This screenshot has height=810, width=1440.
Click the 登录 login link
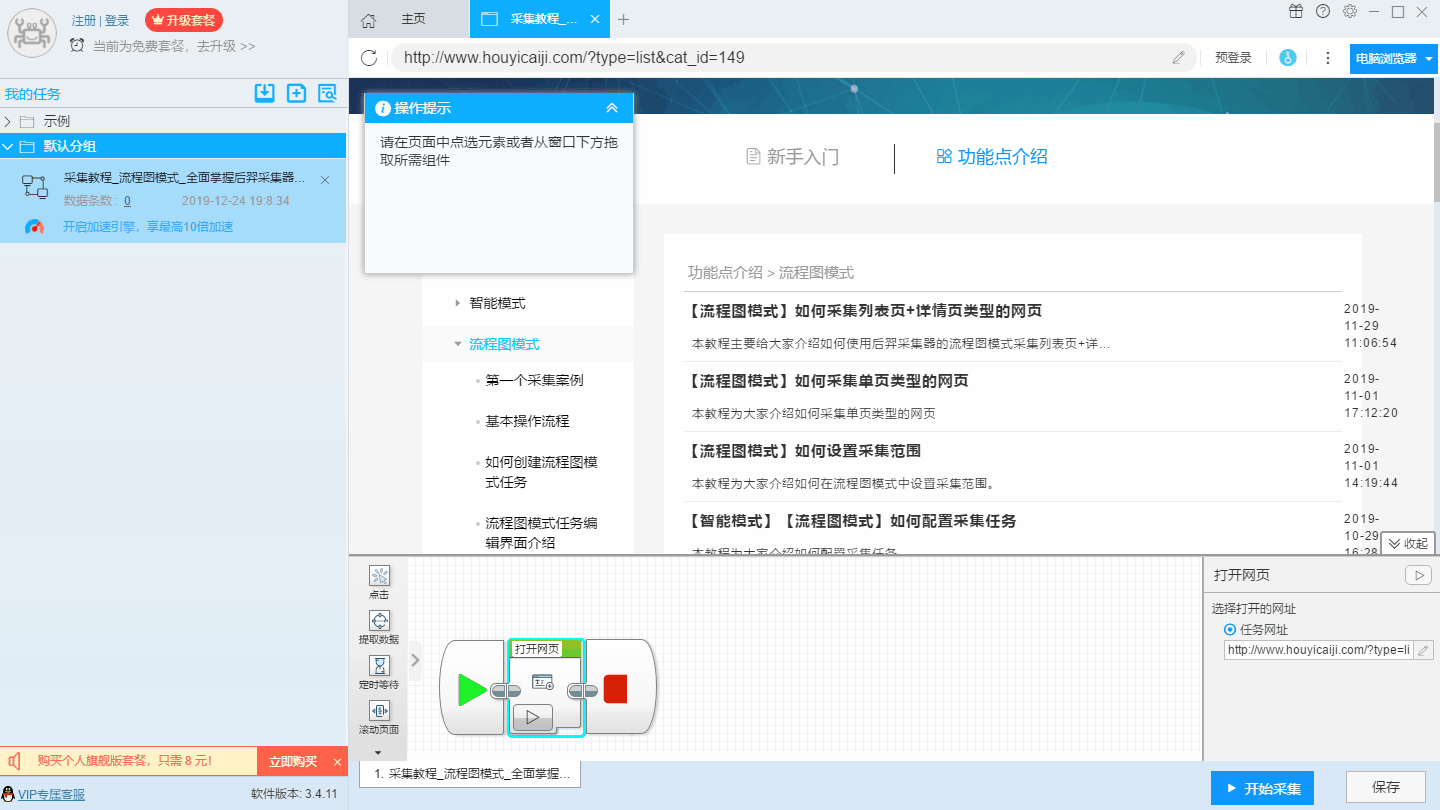click(117, 21)
